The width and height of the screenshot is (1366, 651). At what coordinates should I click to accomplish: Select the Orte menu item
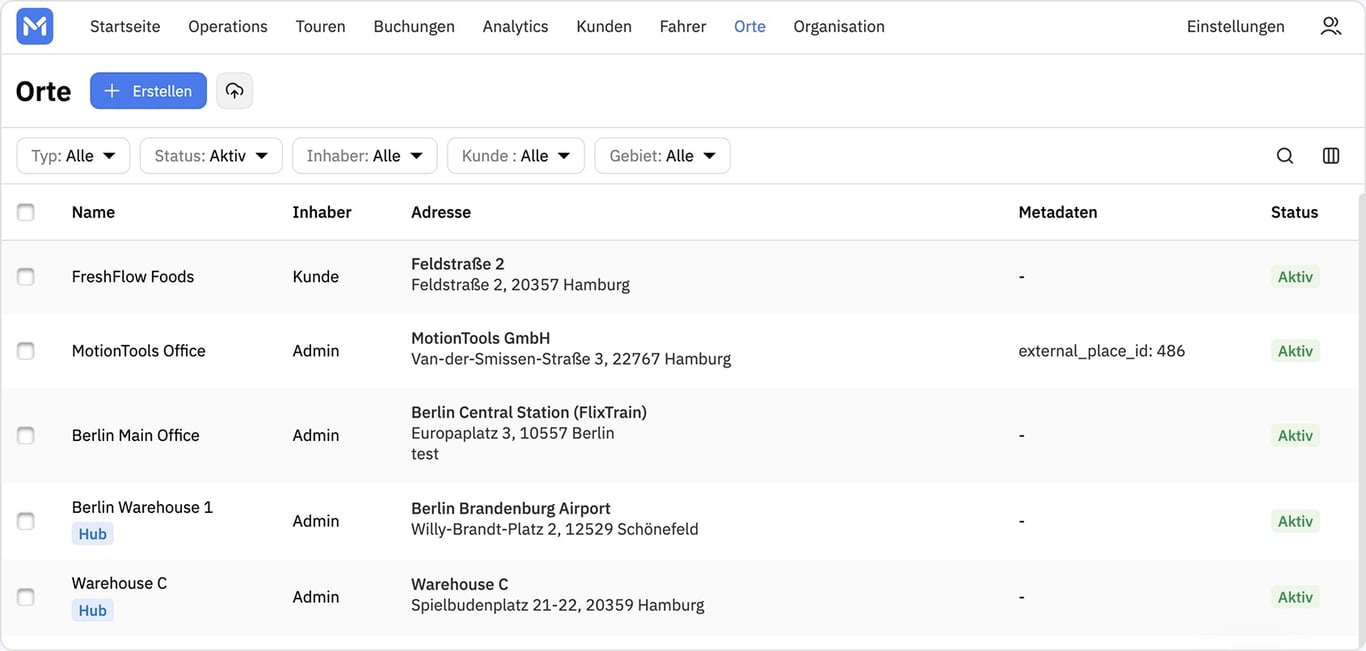pos(750,27)
